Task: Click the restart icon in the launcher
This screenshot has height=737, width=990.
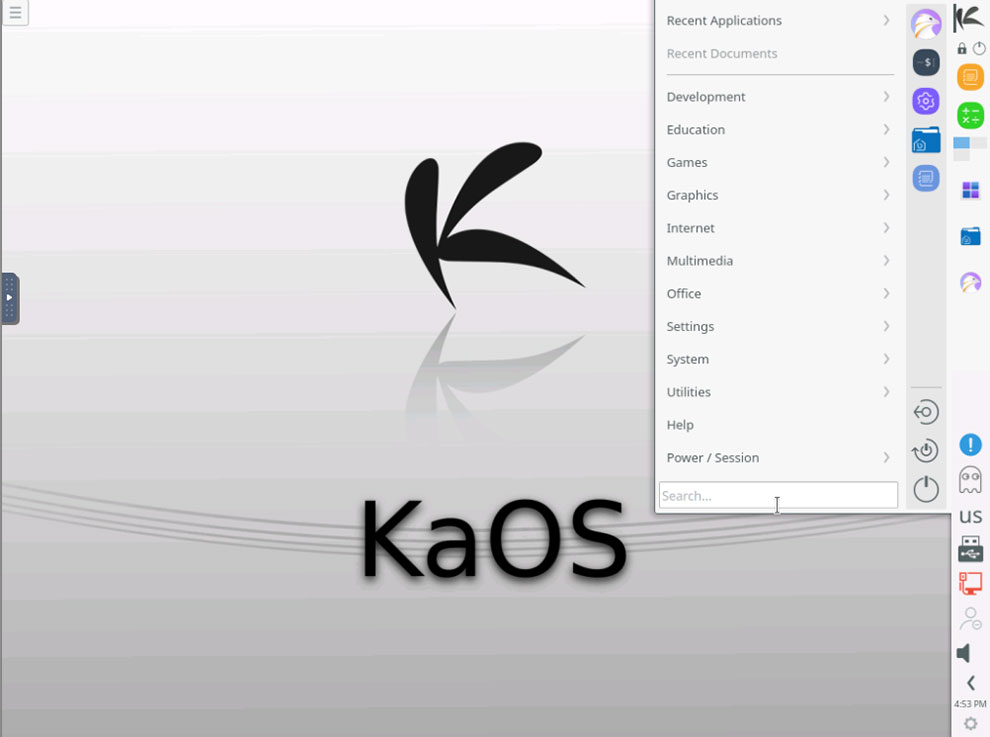Action: (x=926, y=450)
